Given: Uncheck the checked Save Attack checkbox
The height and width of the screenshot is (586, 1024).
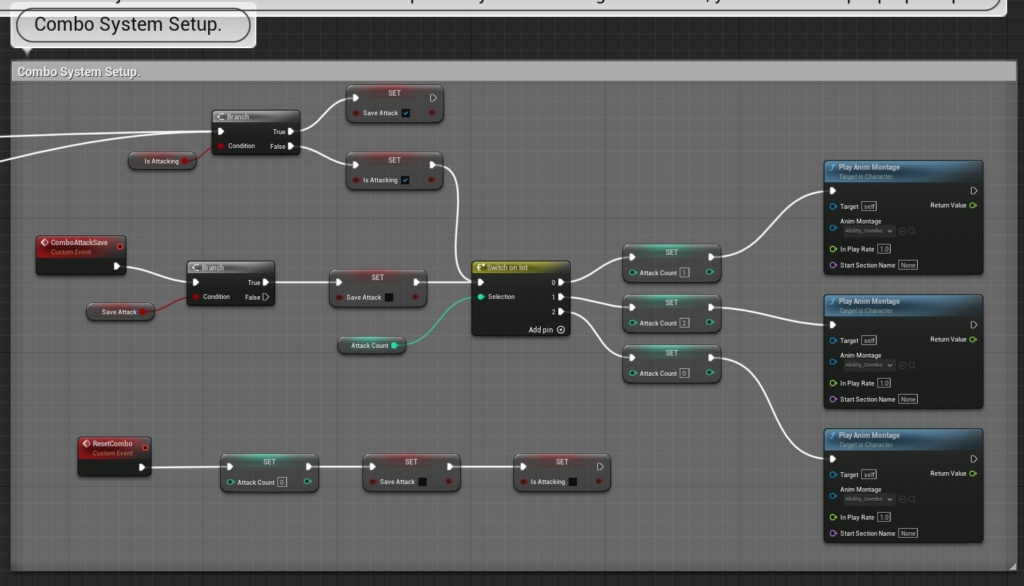Looking at the screenshot, I should click(x=406, y=113).
